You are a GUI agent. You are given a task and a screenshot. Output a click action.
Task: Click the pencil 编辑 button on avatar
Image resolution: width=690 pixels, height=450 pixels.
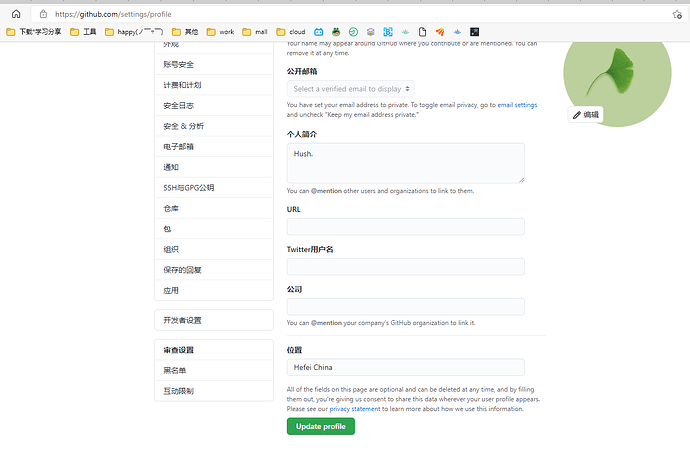(x=585, y=115)
